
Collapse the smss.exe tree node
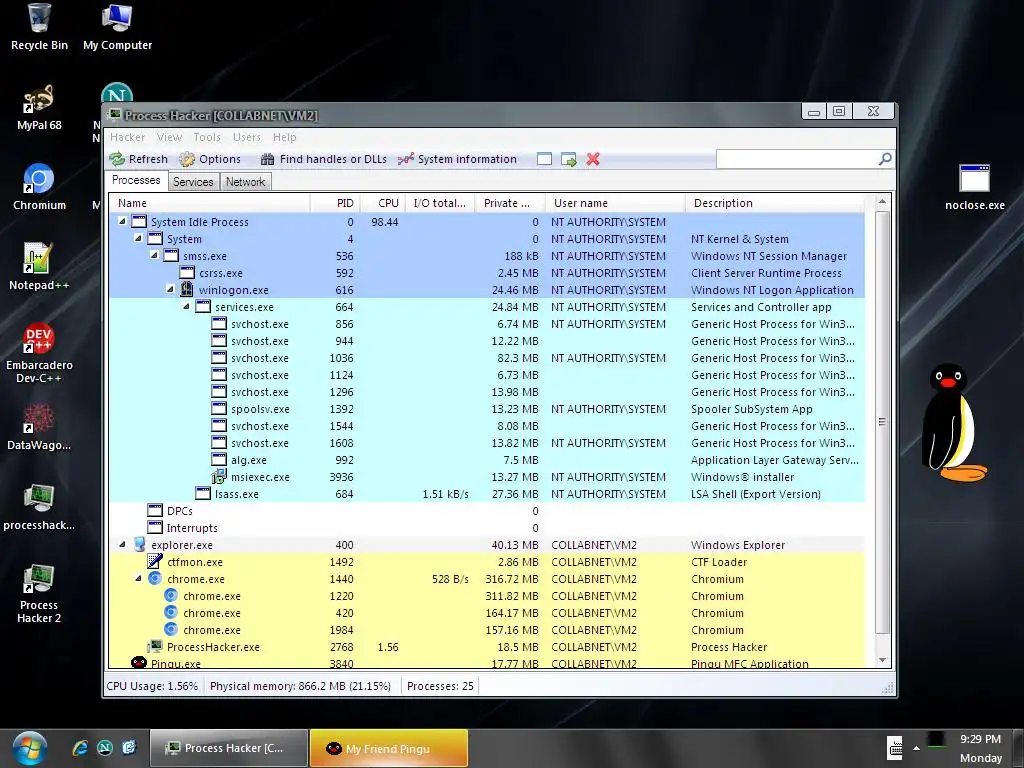(155, 255)
